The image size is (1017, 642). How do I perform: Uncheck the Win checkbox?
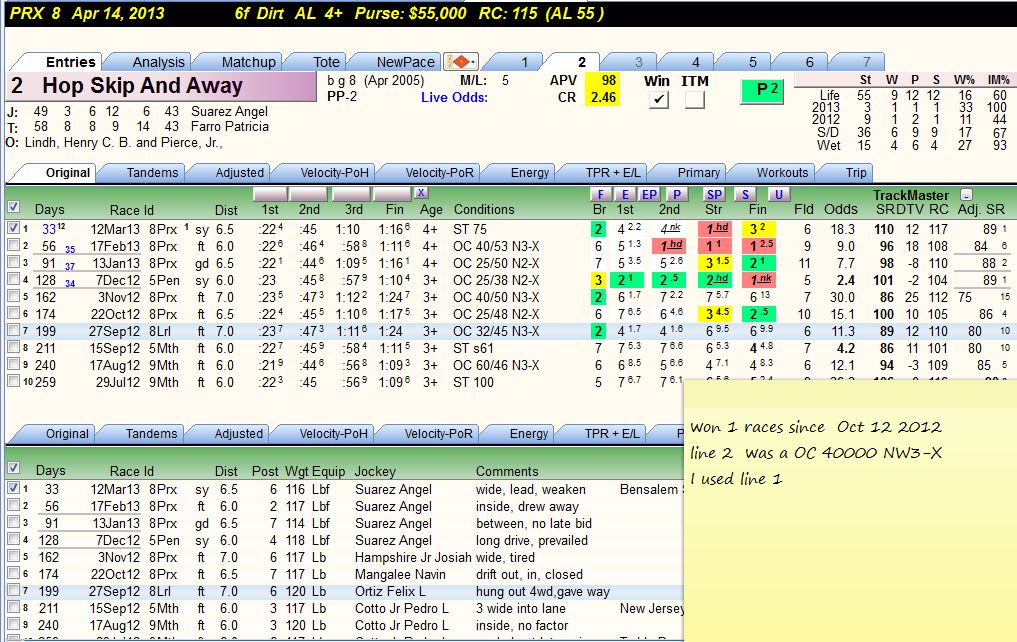click(658, 99)
